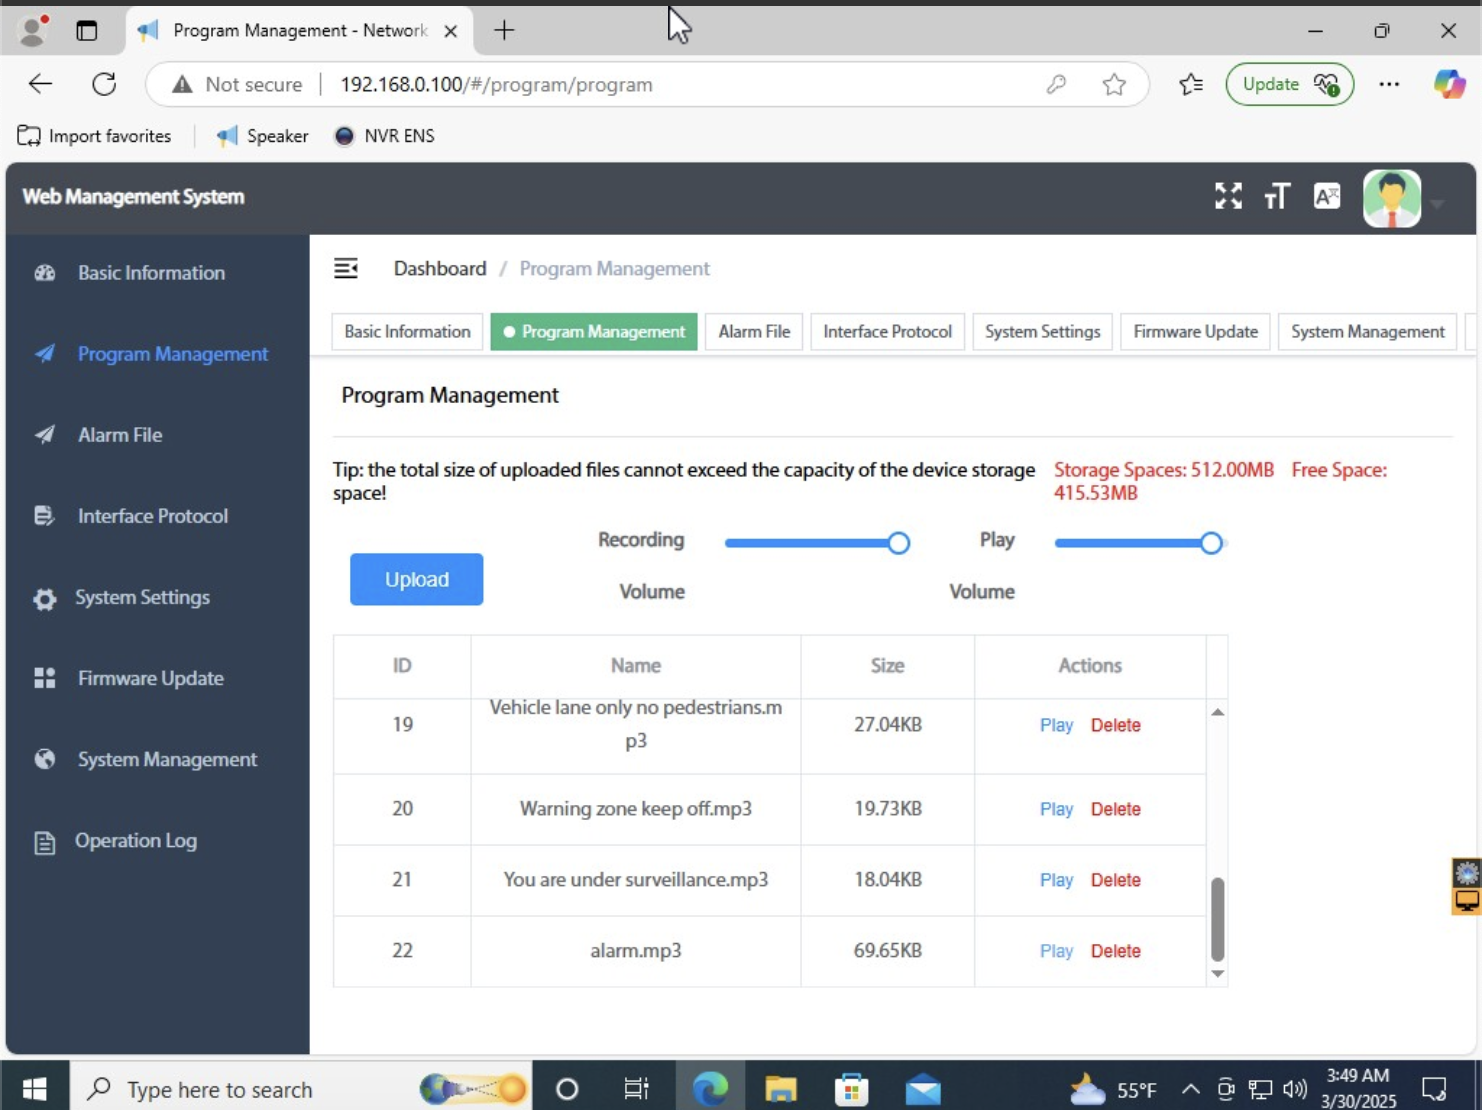
Task: Switch to the Interface Protocol tab
Action: click(887, 332)
